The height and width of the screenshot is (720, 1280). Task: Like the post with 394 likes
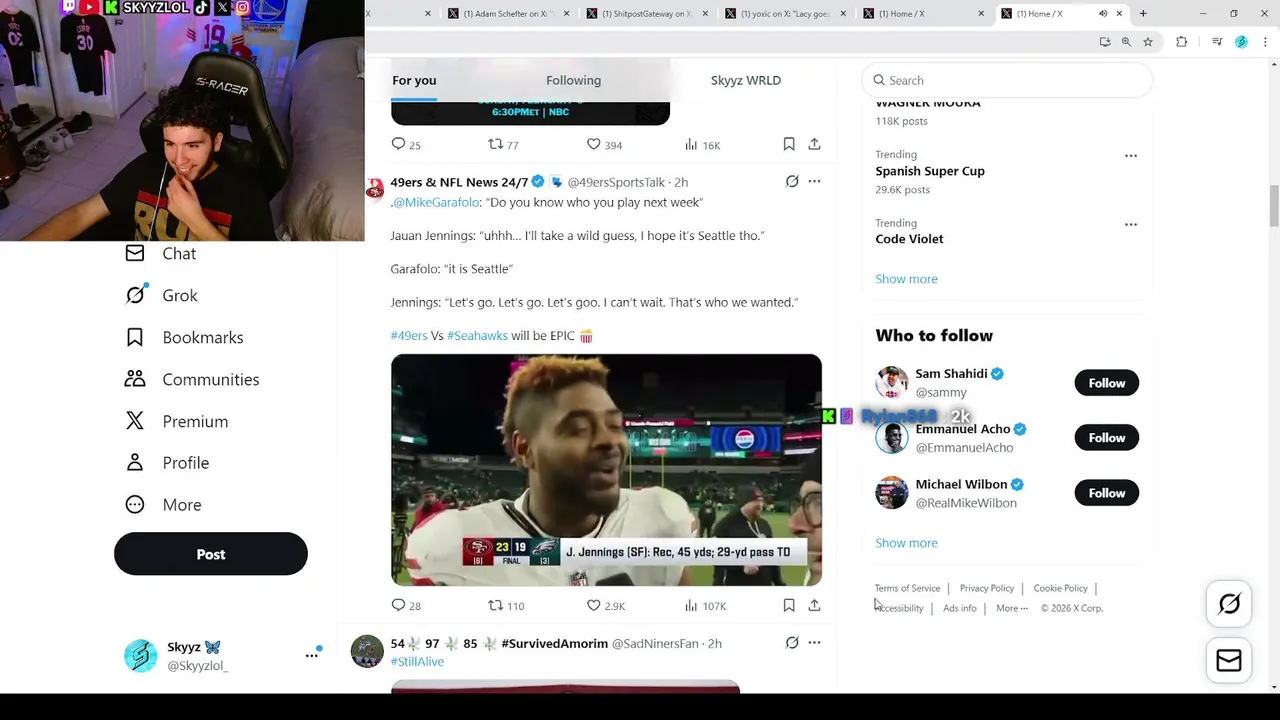click(604, 144)
